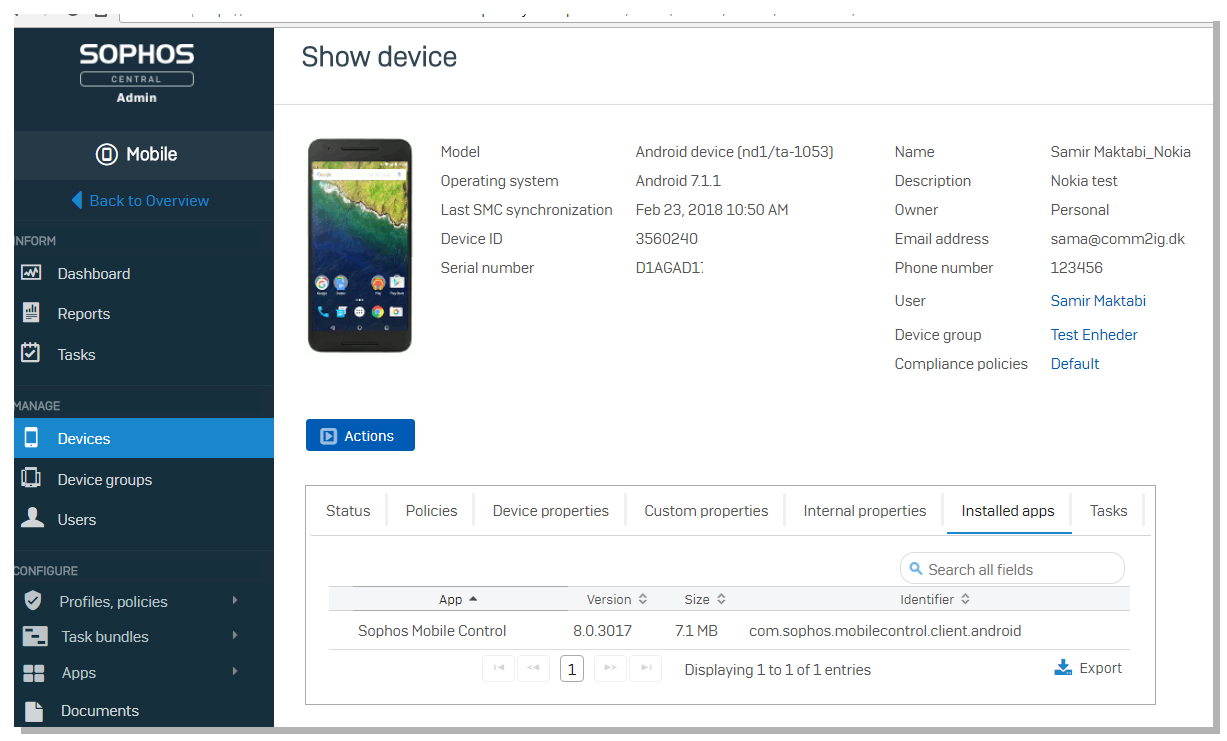Click the Devices phone icon in sidebar

[x=31, y=438]
